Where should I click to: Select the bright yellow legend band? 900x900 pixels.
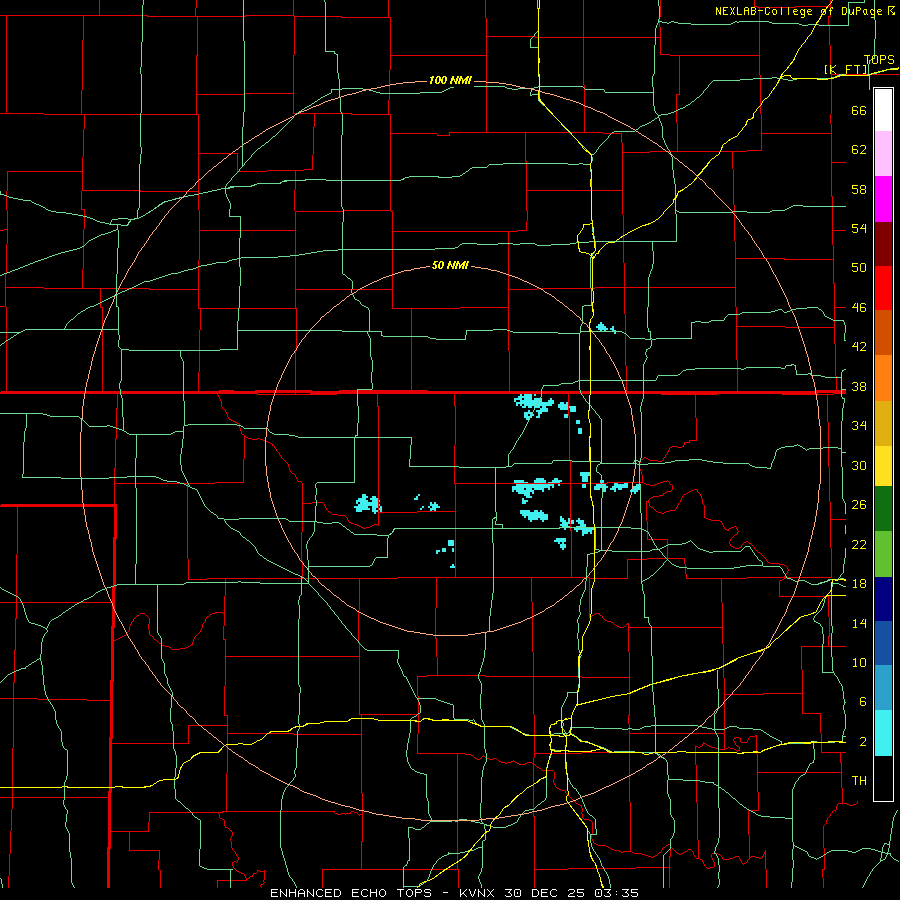click(x=883, y=466)
